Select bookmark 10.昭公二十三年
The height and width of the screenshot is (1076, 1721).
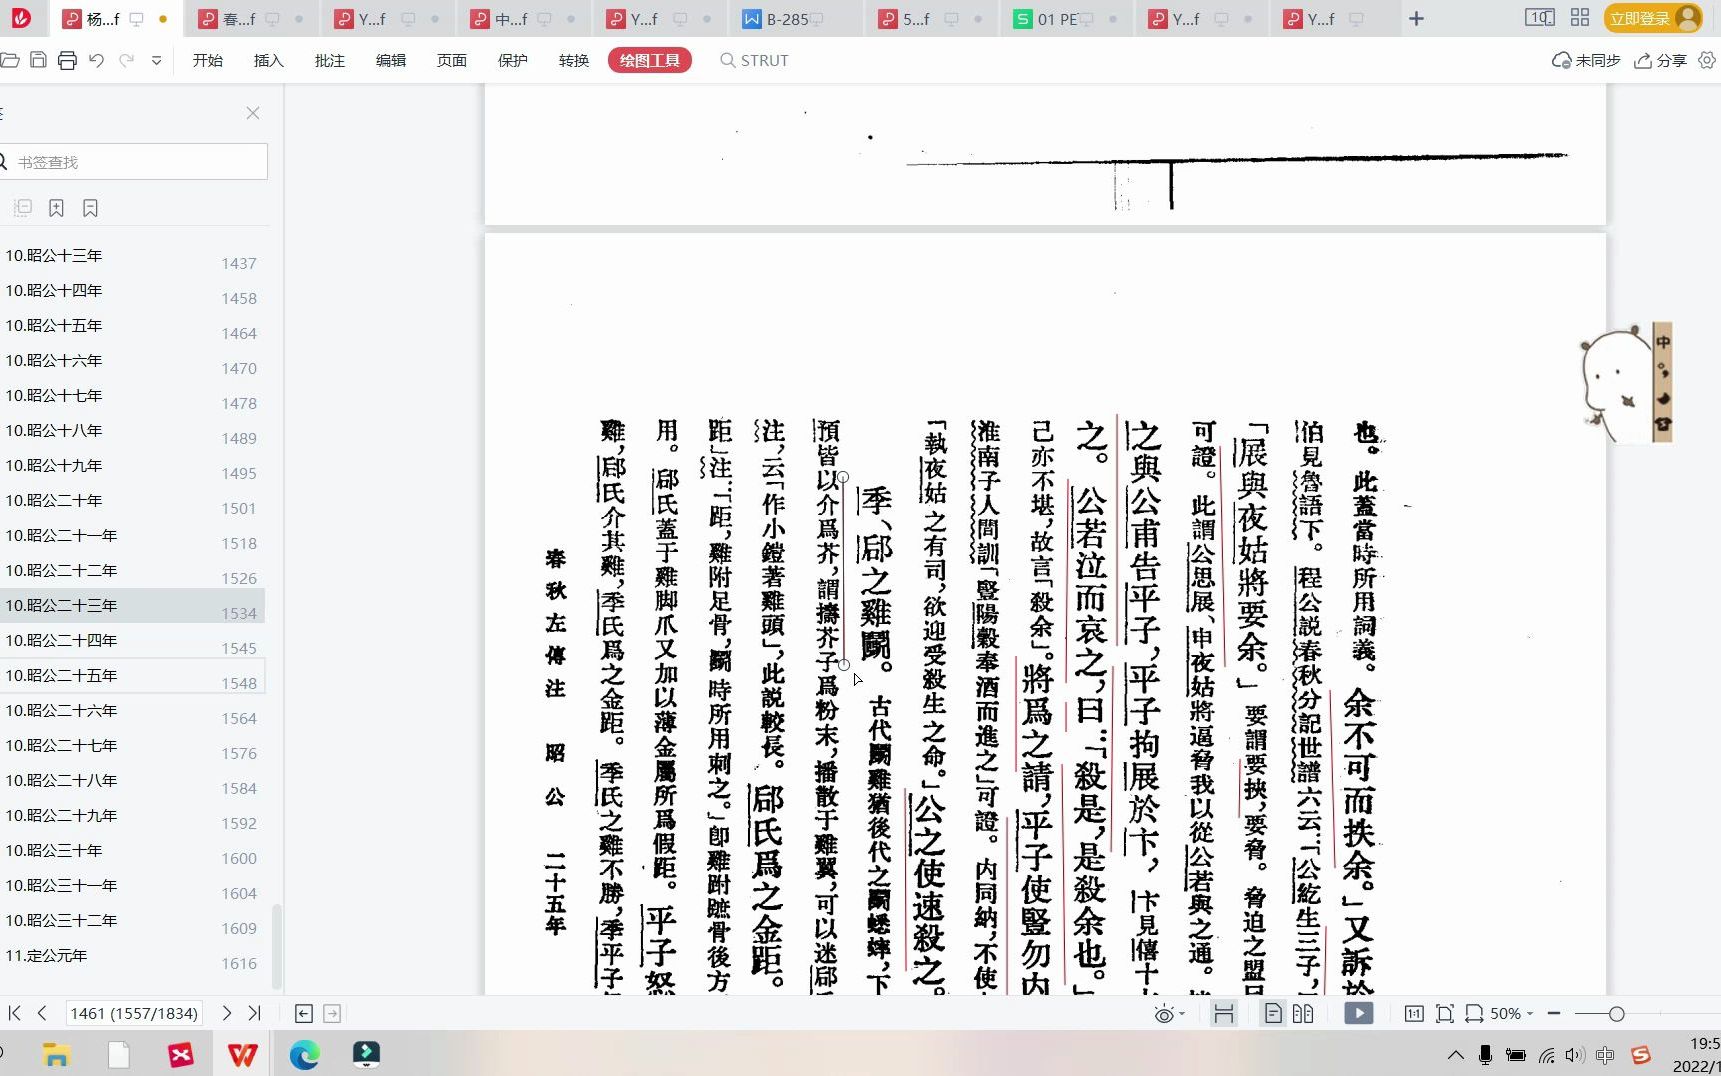pos(132,606)
